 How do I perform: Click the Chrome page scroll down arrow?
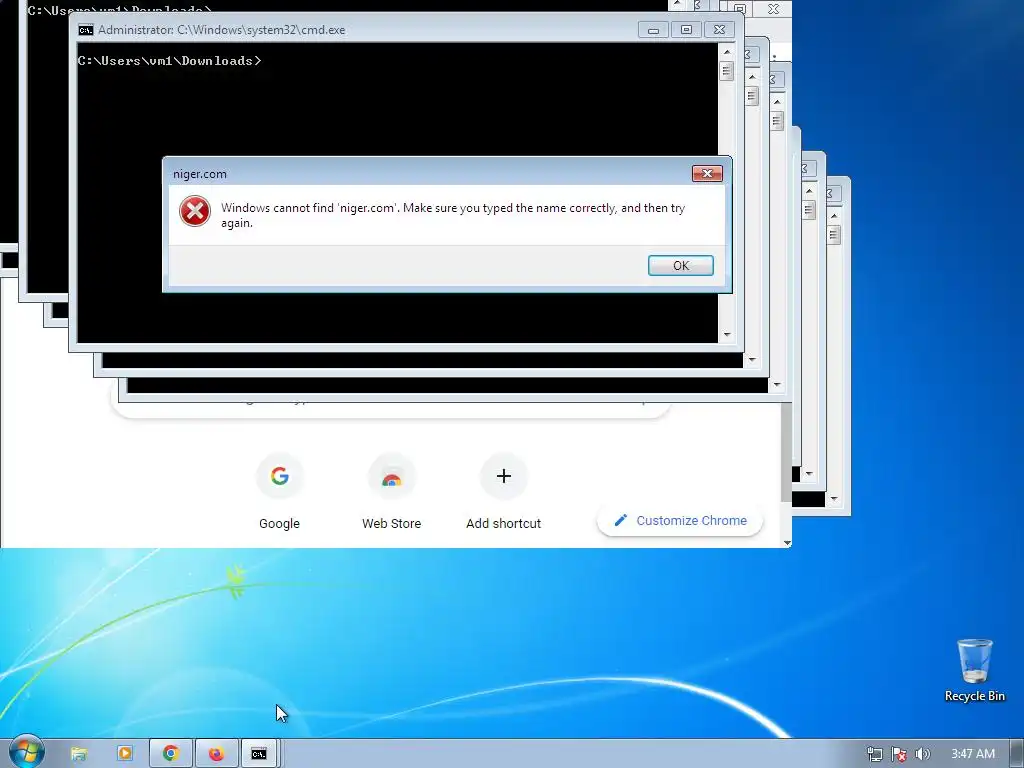[787, 542]
